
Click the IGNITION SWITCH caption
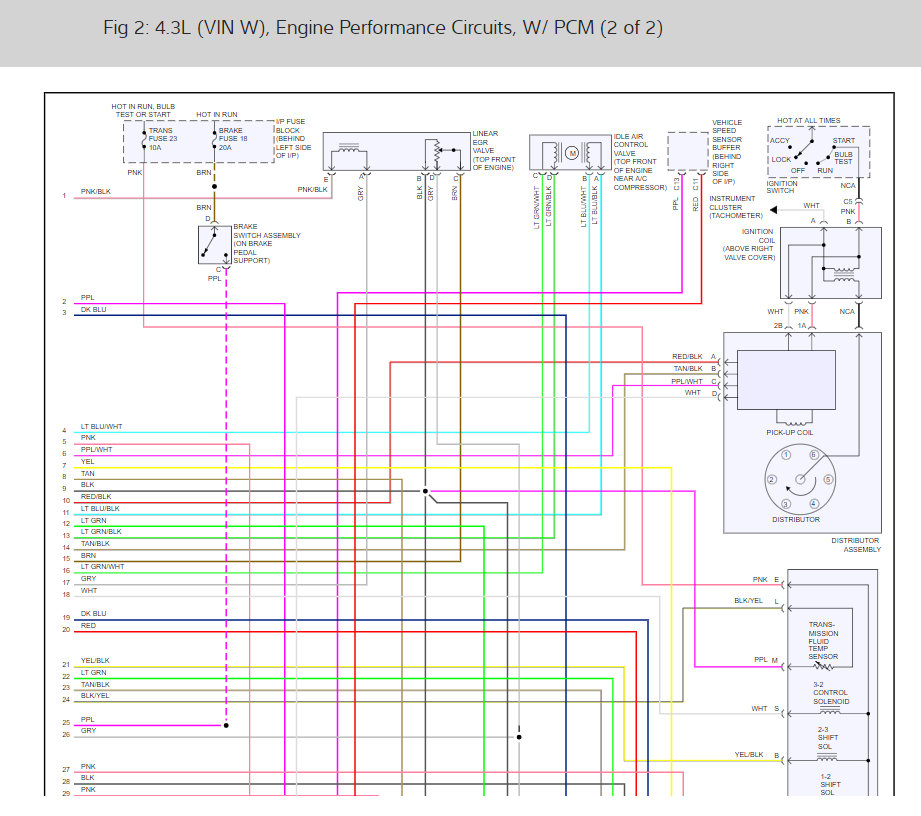pos(782,187)
